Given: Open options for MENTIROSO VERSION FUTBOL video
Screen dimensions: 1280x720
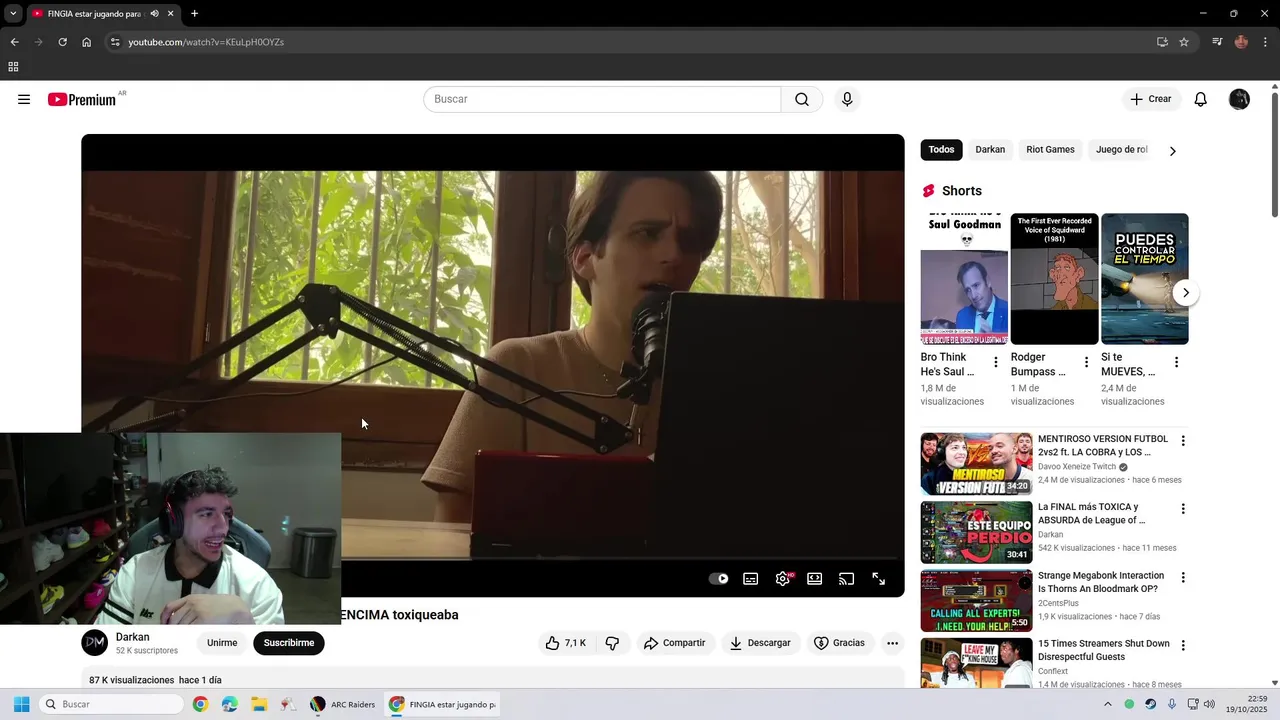Looking at the screenshot, I should coord(1183,441).
